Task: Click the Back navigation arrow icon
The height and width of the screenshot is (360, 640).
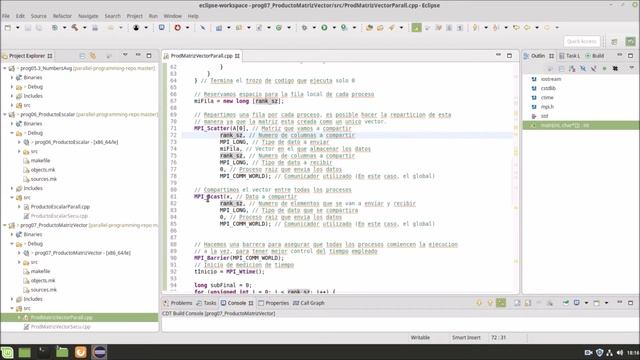Action: tap(527, 28)
